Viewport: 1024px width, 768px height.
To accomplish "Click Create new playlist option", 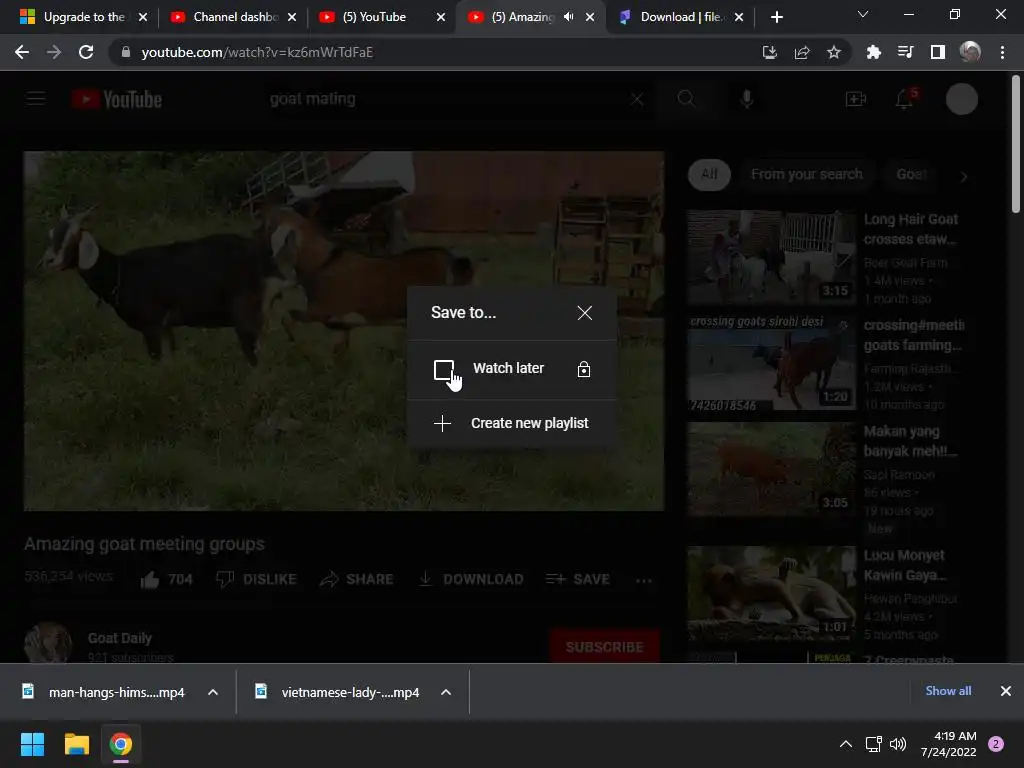I will [x=511, y=423].
